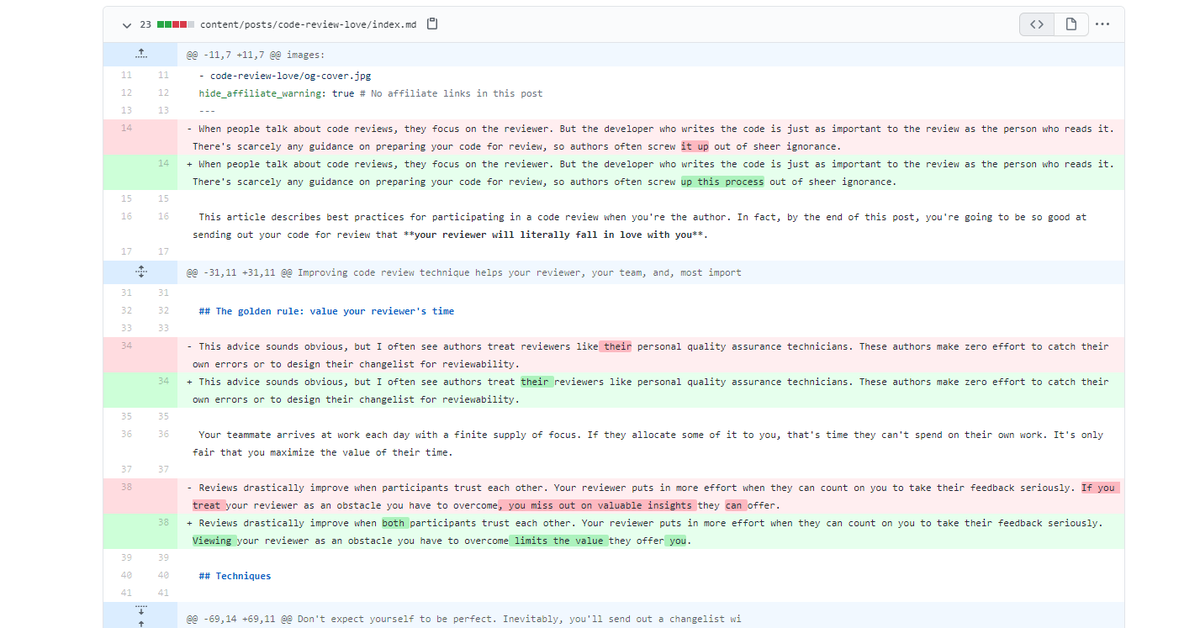Copy the file path to clipboard
This screenshot has width=1200, height=628.
[431, 22]
